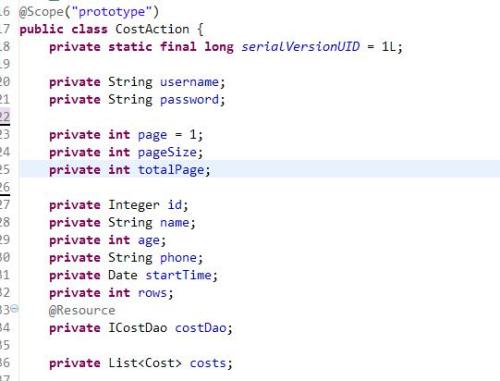Click the List<Cost> type declaration

pos(145,363)
